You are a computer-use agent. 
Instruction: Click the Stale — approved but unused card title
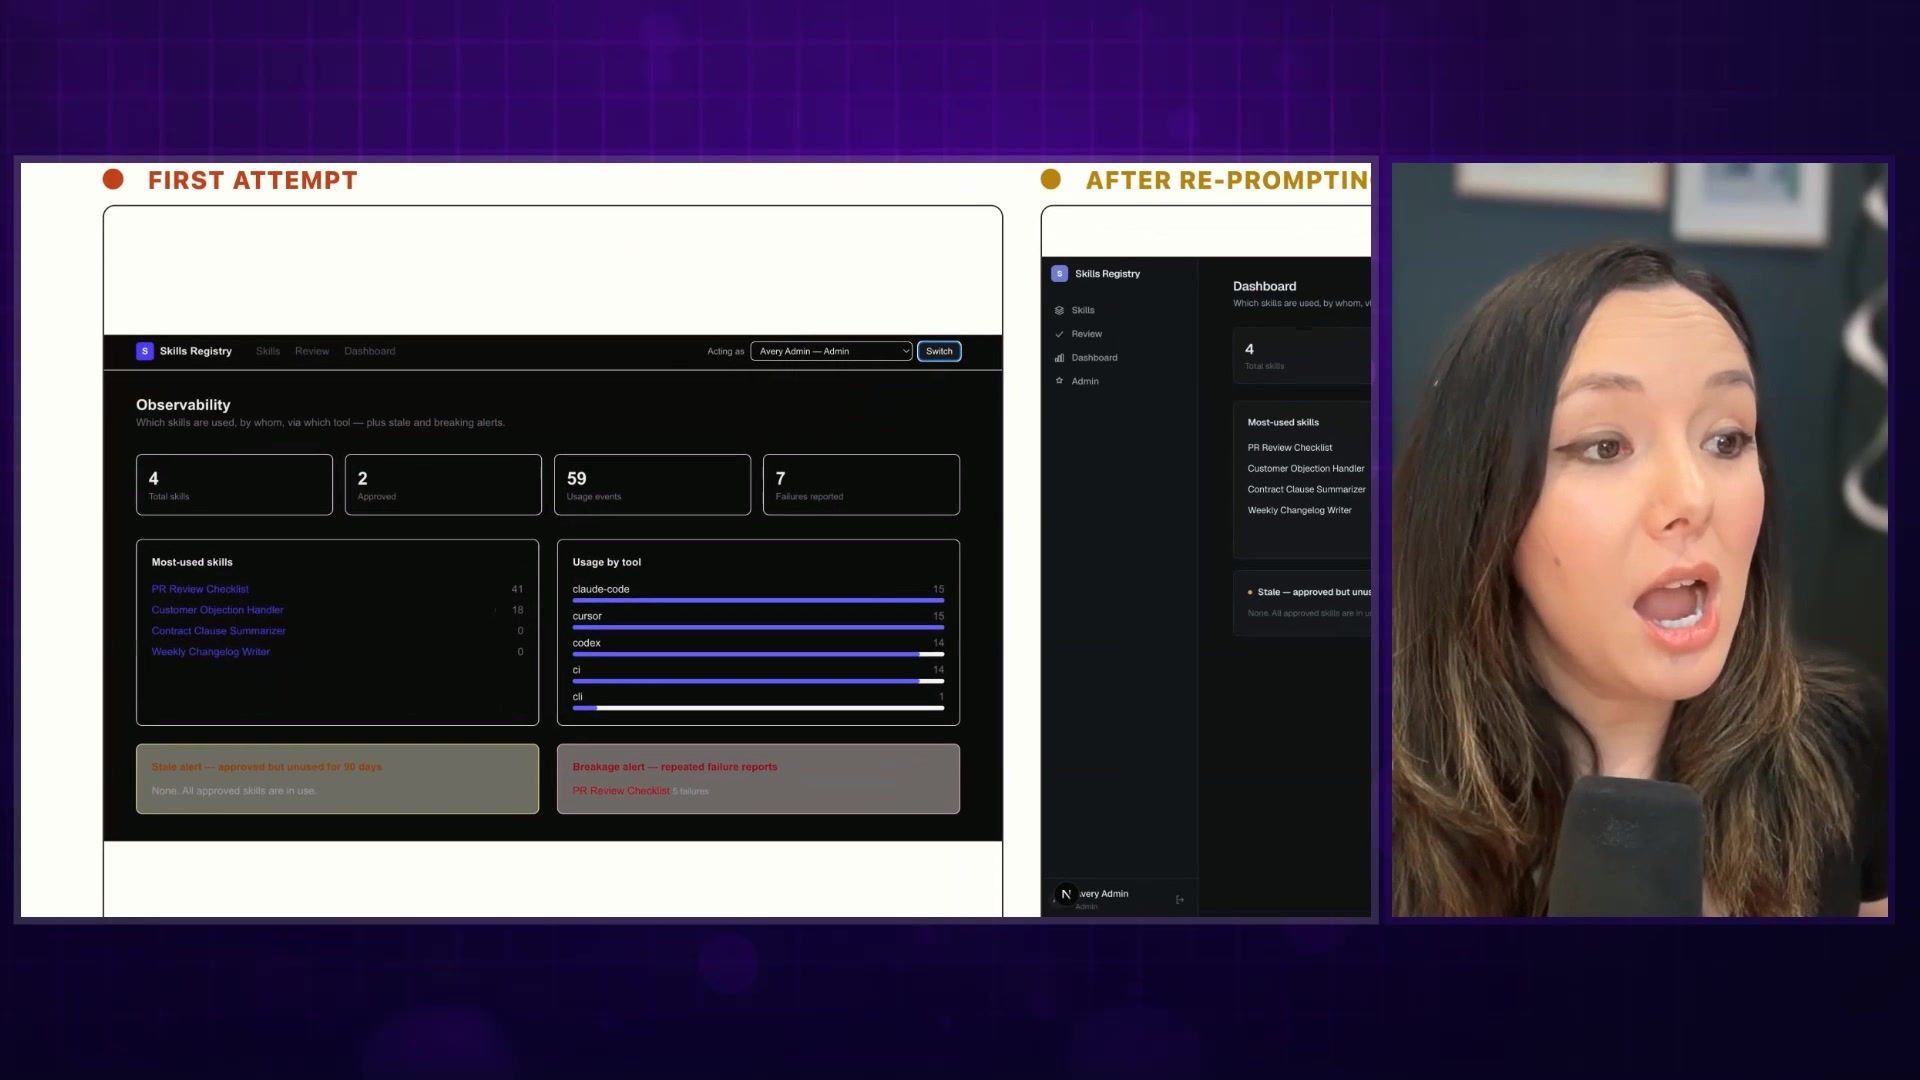tap(1313, 592)
